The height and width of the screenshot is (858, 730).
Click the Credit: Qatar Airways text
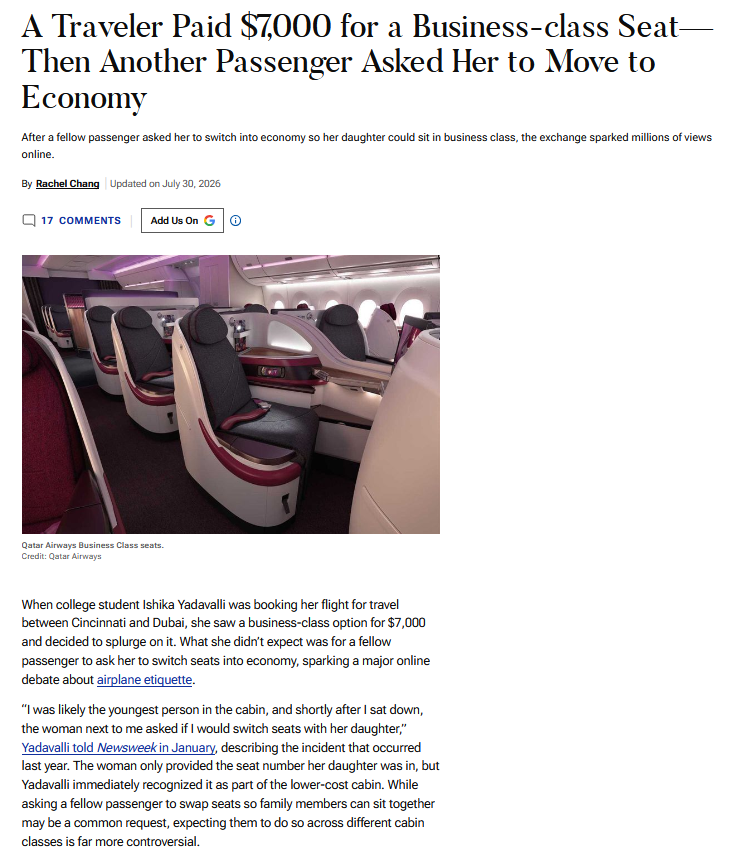click(x=61, y=556)
